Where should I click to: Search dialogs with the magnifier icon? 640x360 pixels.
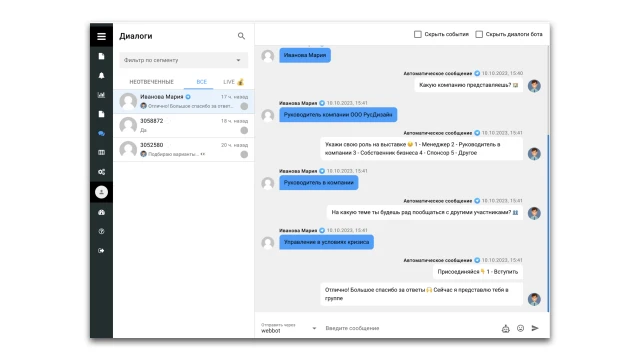point(241,36)
